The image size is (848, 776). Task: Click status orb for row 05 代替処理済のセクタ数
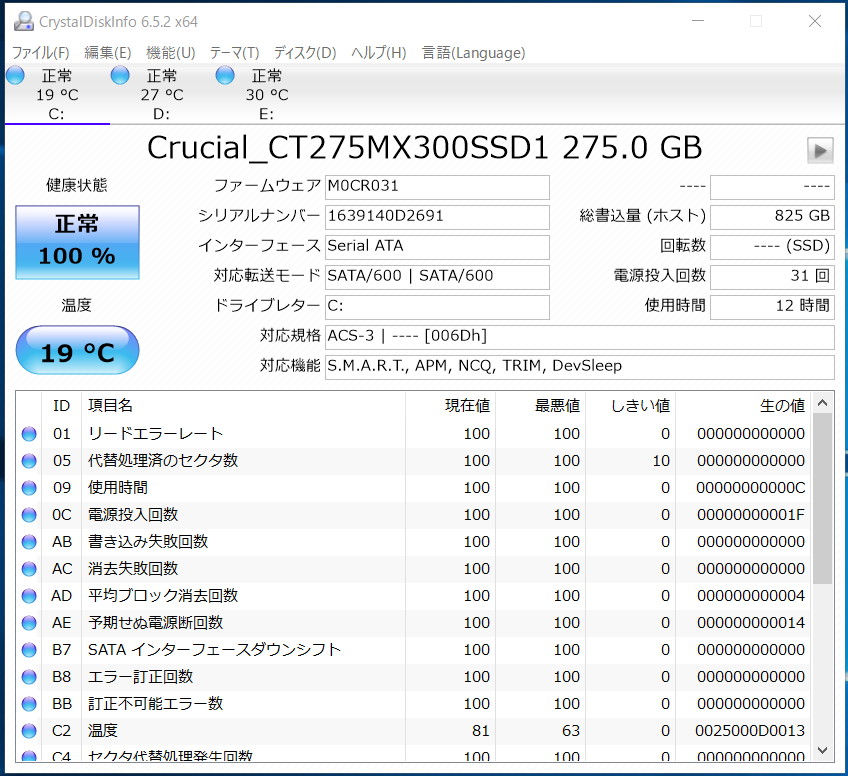click(x=29, y=461)
